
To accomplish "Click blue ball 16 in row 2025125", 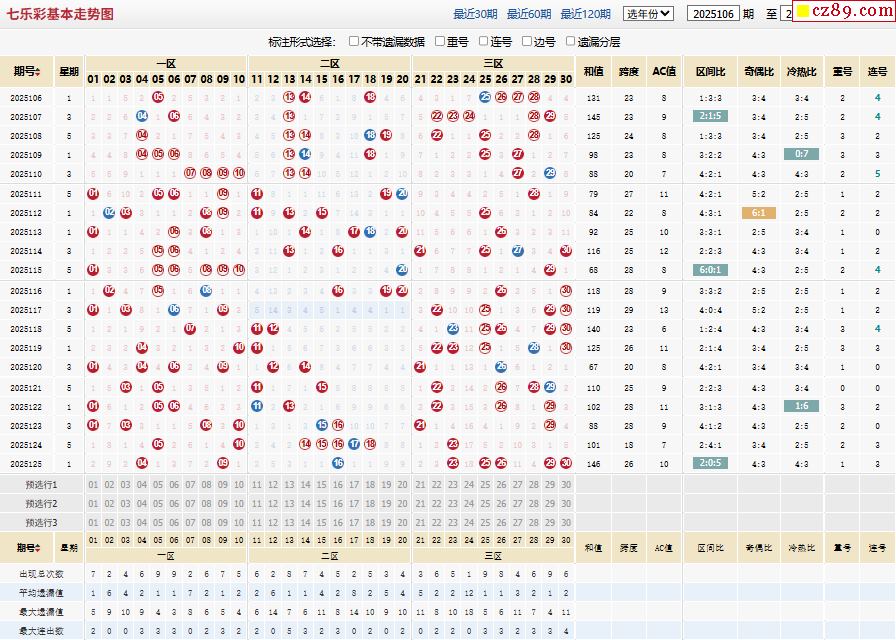I will pyautogui.click(x=338, y=464).
